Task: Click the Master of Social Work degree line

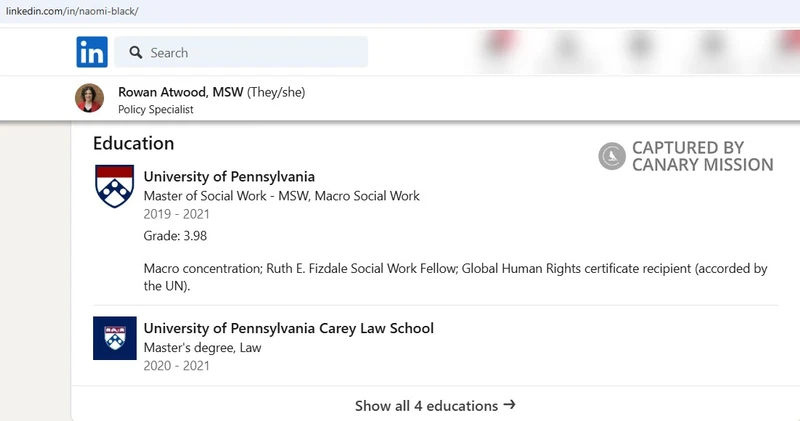Action: point(281,196)
